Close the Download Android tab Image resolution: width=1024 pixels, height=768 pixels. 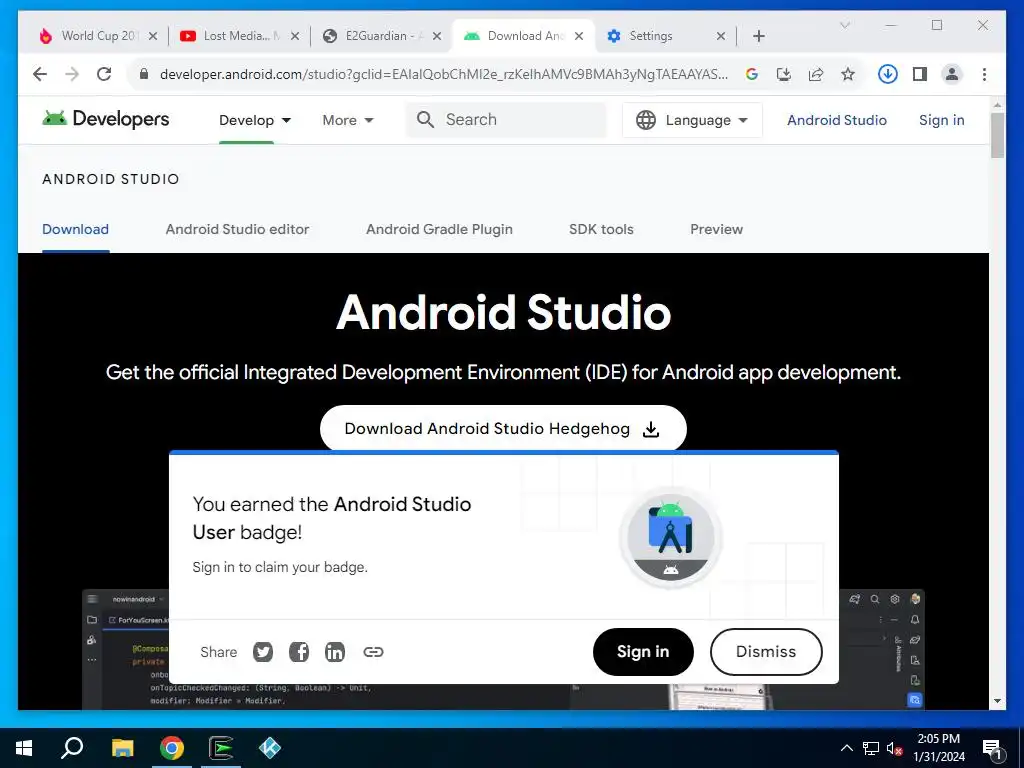pyautogui.click(x=579, y=36)
